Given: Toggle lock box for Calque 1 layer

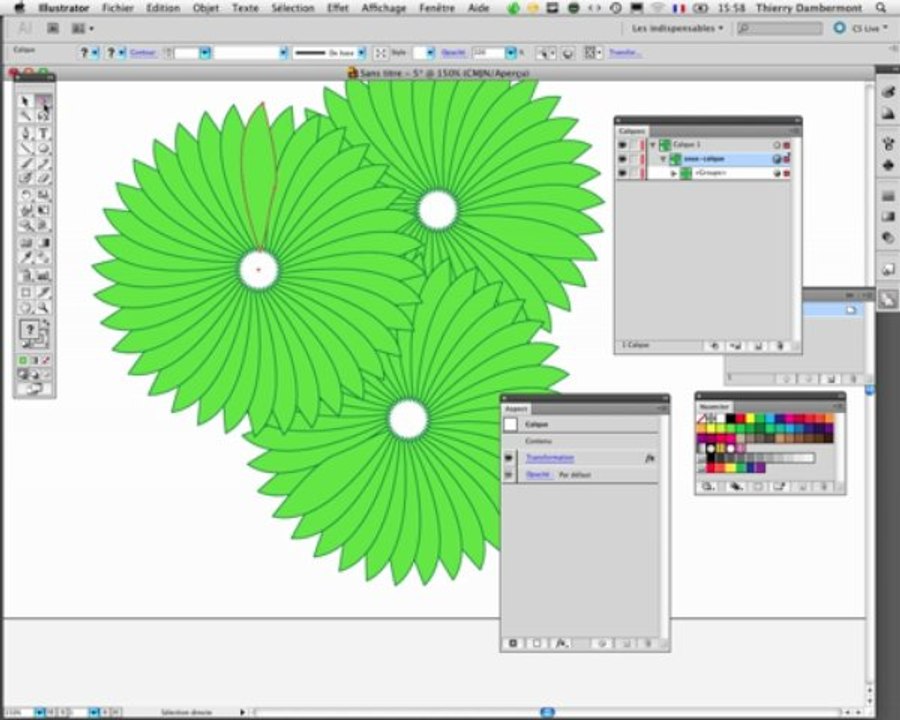Looking at the screenshot, I should (x=635, y=145).
